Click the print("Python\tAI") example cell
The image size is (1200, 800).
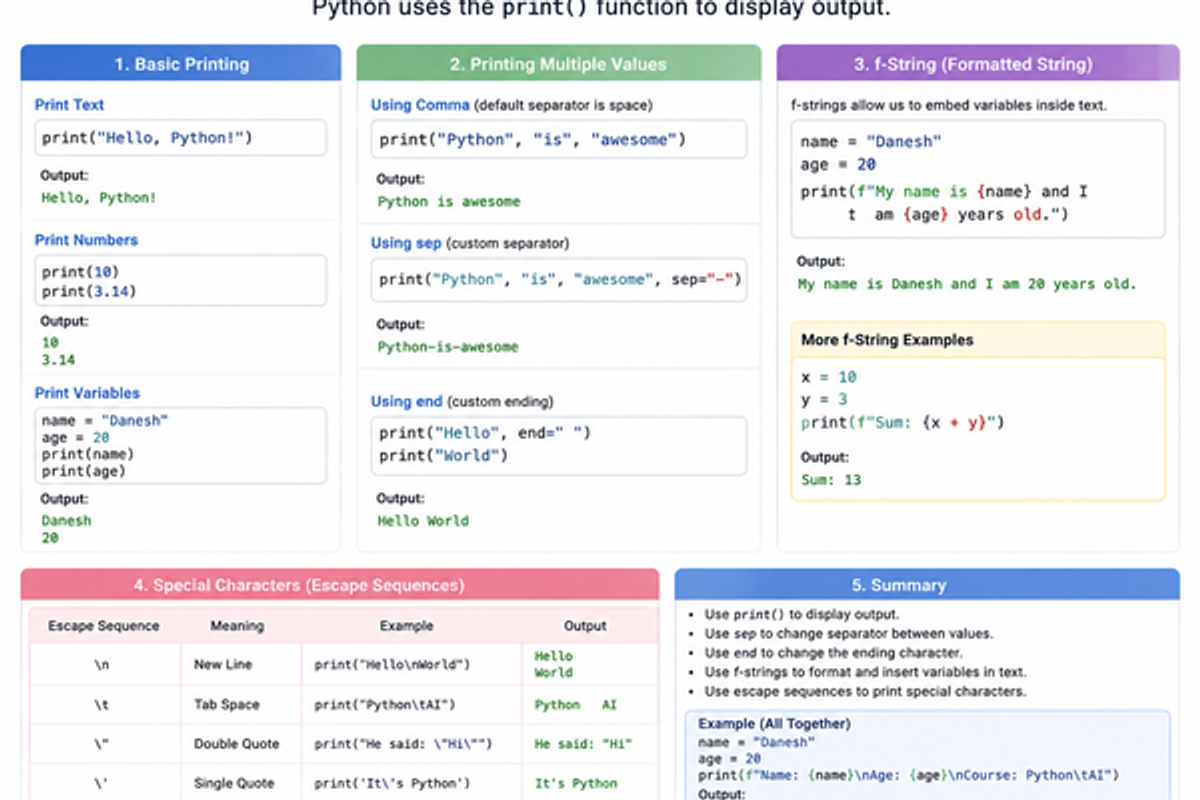(x=385, y=705)
